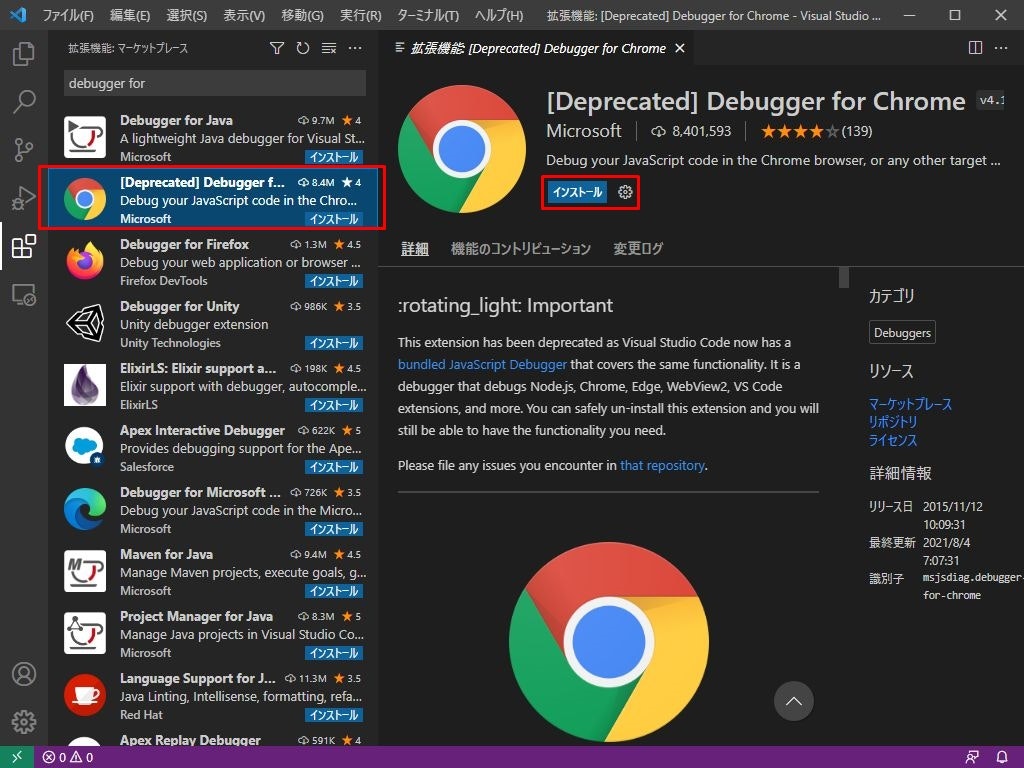Open the Manage gear in activity bar

pos(24,722)
